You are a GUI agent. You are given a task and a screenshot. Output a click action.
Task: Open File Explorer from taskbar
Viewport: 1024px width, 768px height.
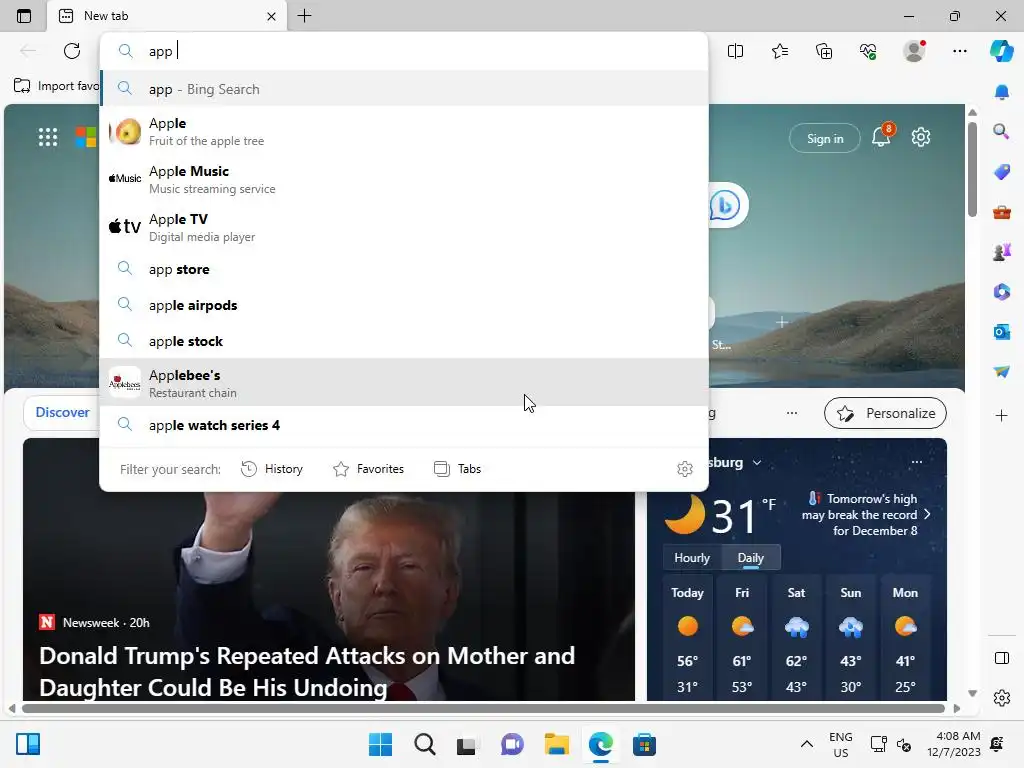click(556, 744)
